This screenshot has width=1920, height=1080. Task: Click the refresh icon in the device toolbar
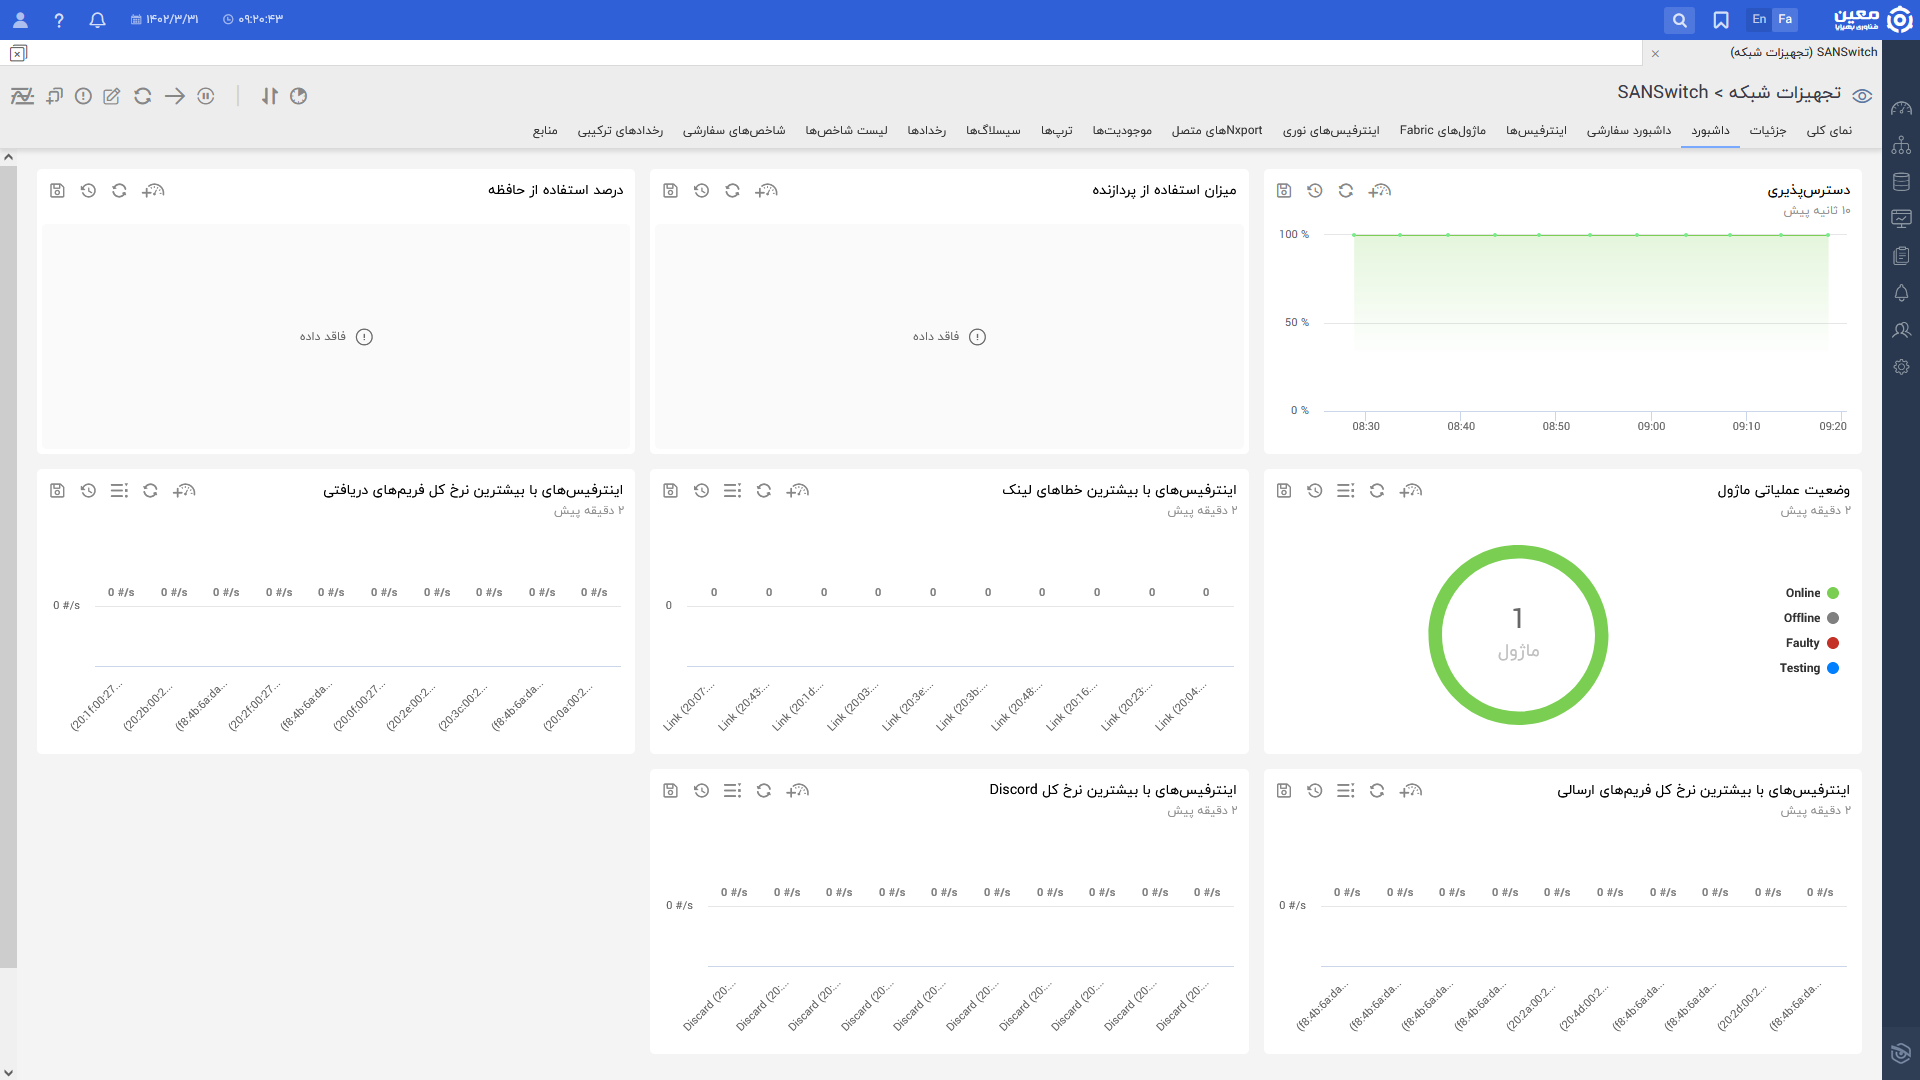(x=143, y=96)
